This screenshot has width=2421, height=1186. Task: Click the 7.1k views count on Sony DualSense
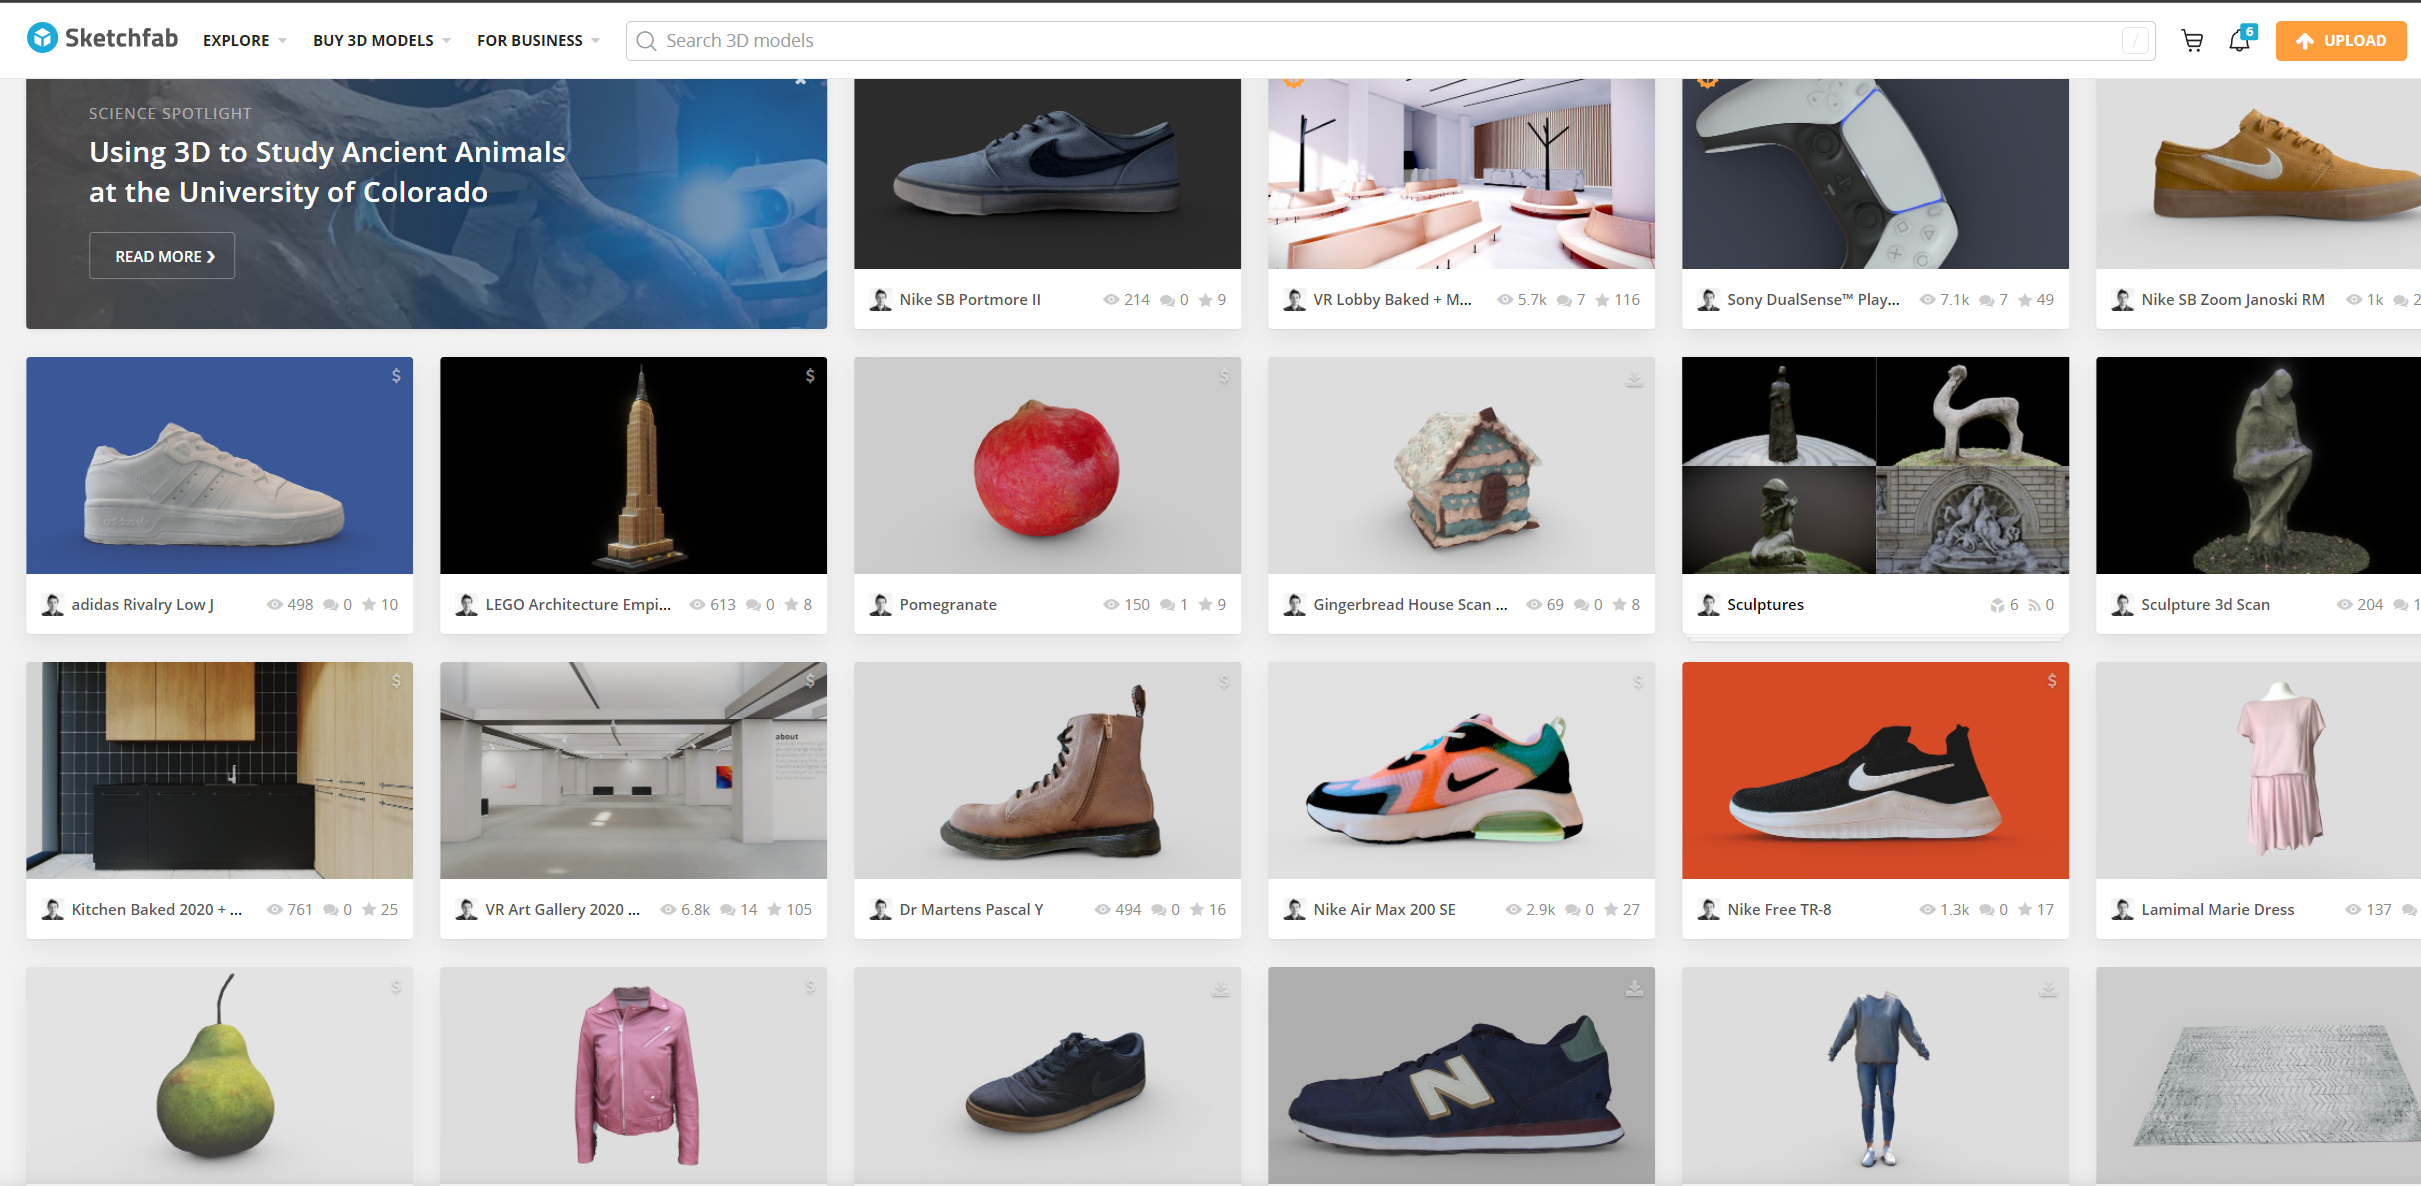coord(1944,300)
